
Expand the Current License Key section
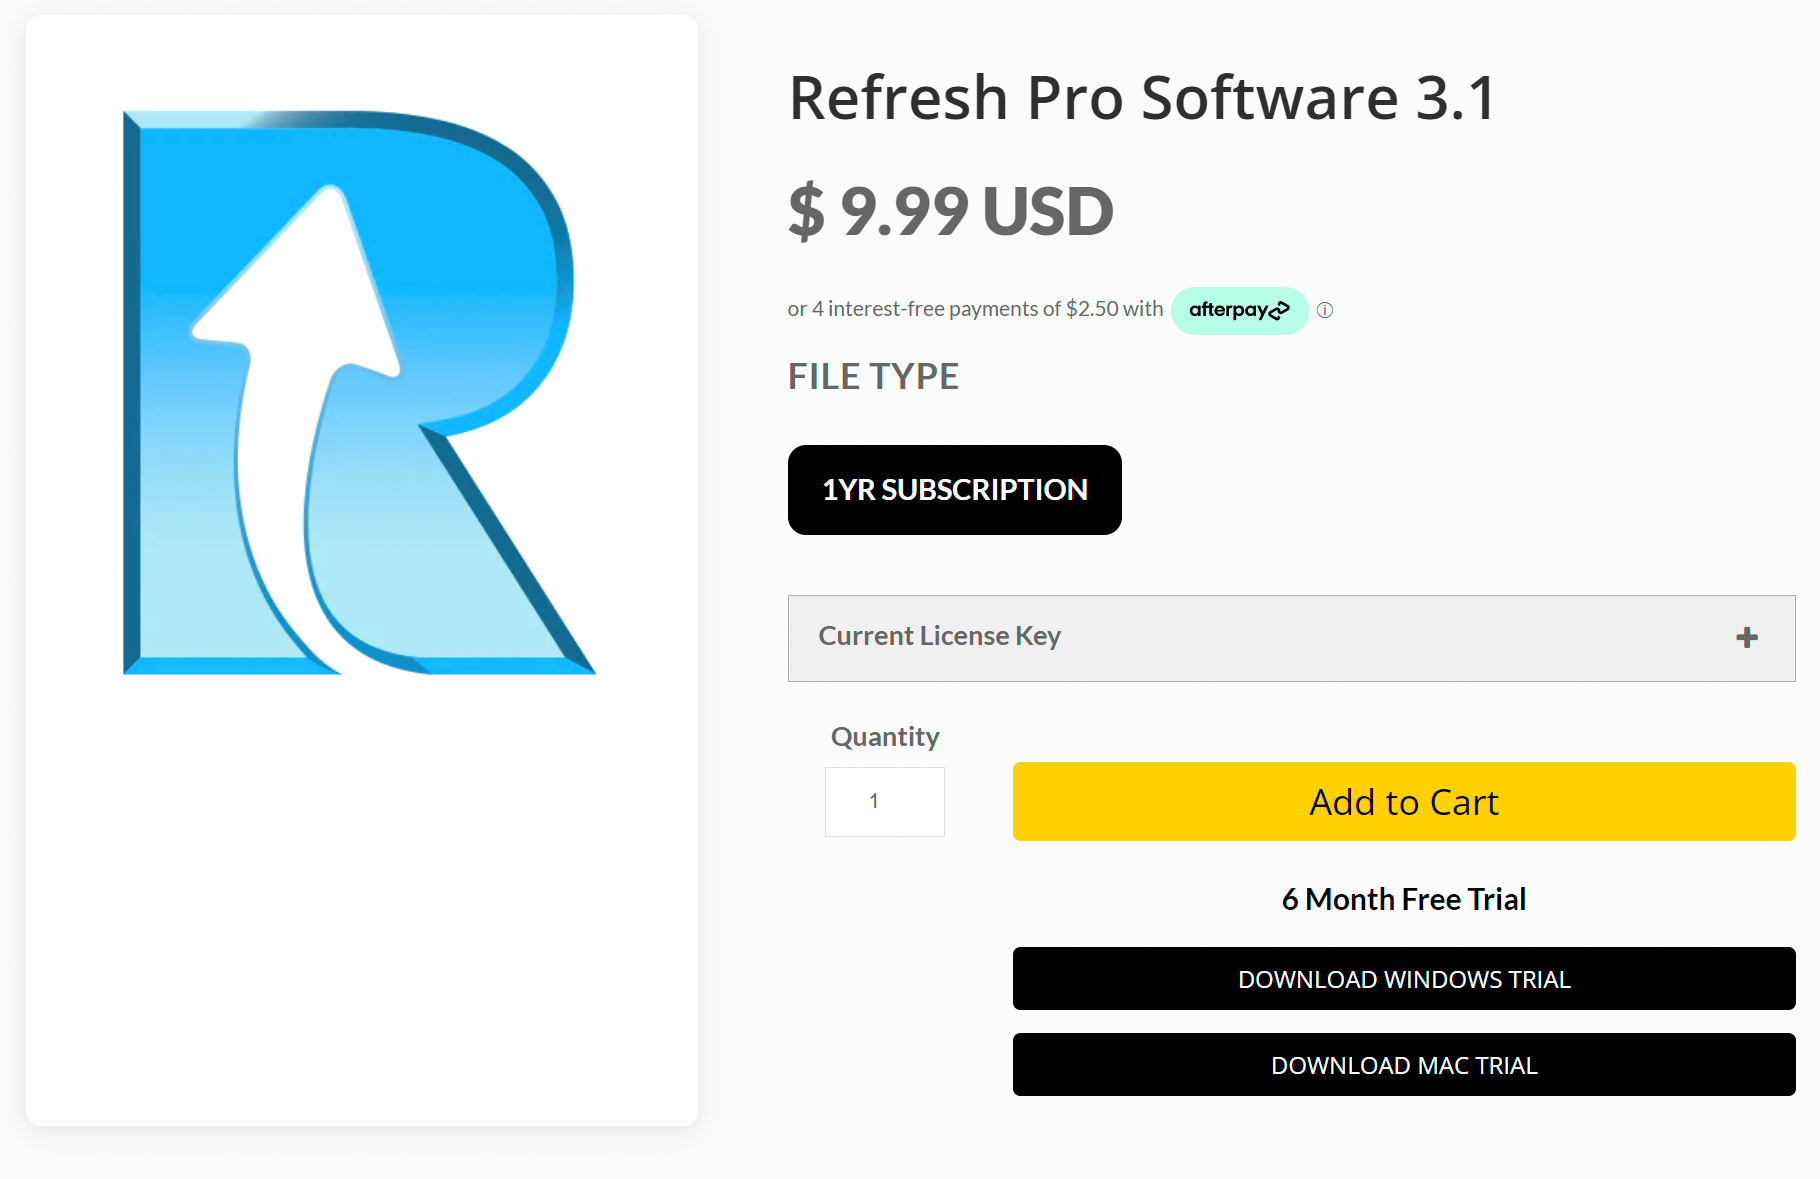coord(1290,638)
